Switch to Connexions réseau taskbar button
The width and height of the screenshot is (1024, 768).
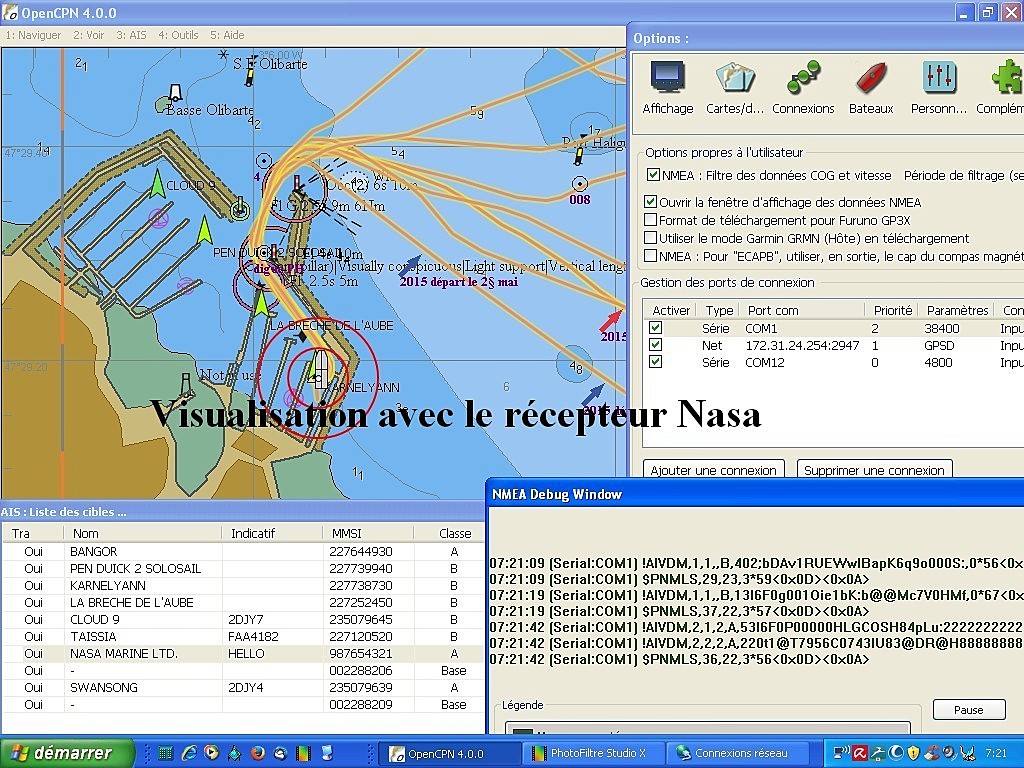coord(737,753)
